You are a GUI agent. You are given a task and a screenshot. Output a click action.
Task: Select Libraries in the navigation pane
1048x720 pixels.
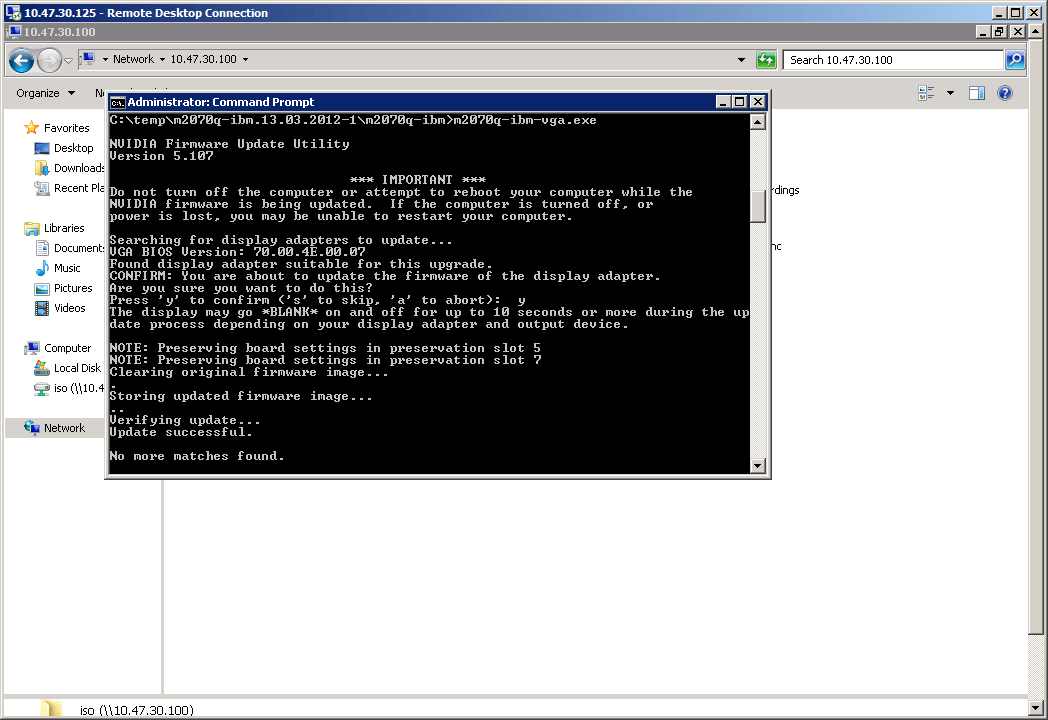(64, 228)
